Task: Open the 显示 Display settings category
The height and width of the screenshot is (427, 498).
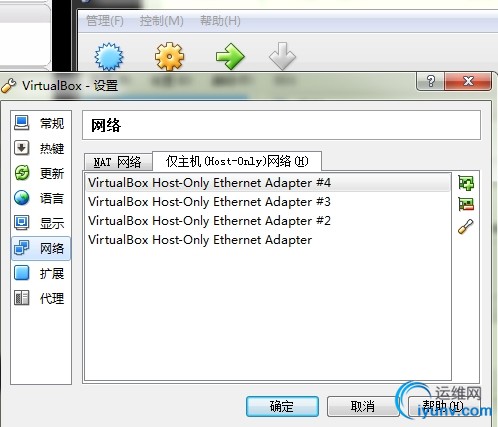Action: click(41, 223)
